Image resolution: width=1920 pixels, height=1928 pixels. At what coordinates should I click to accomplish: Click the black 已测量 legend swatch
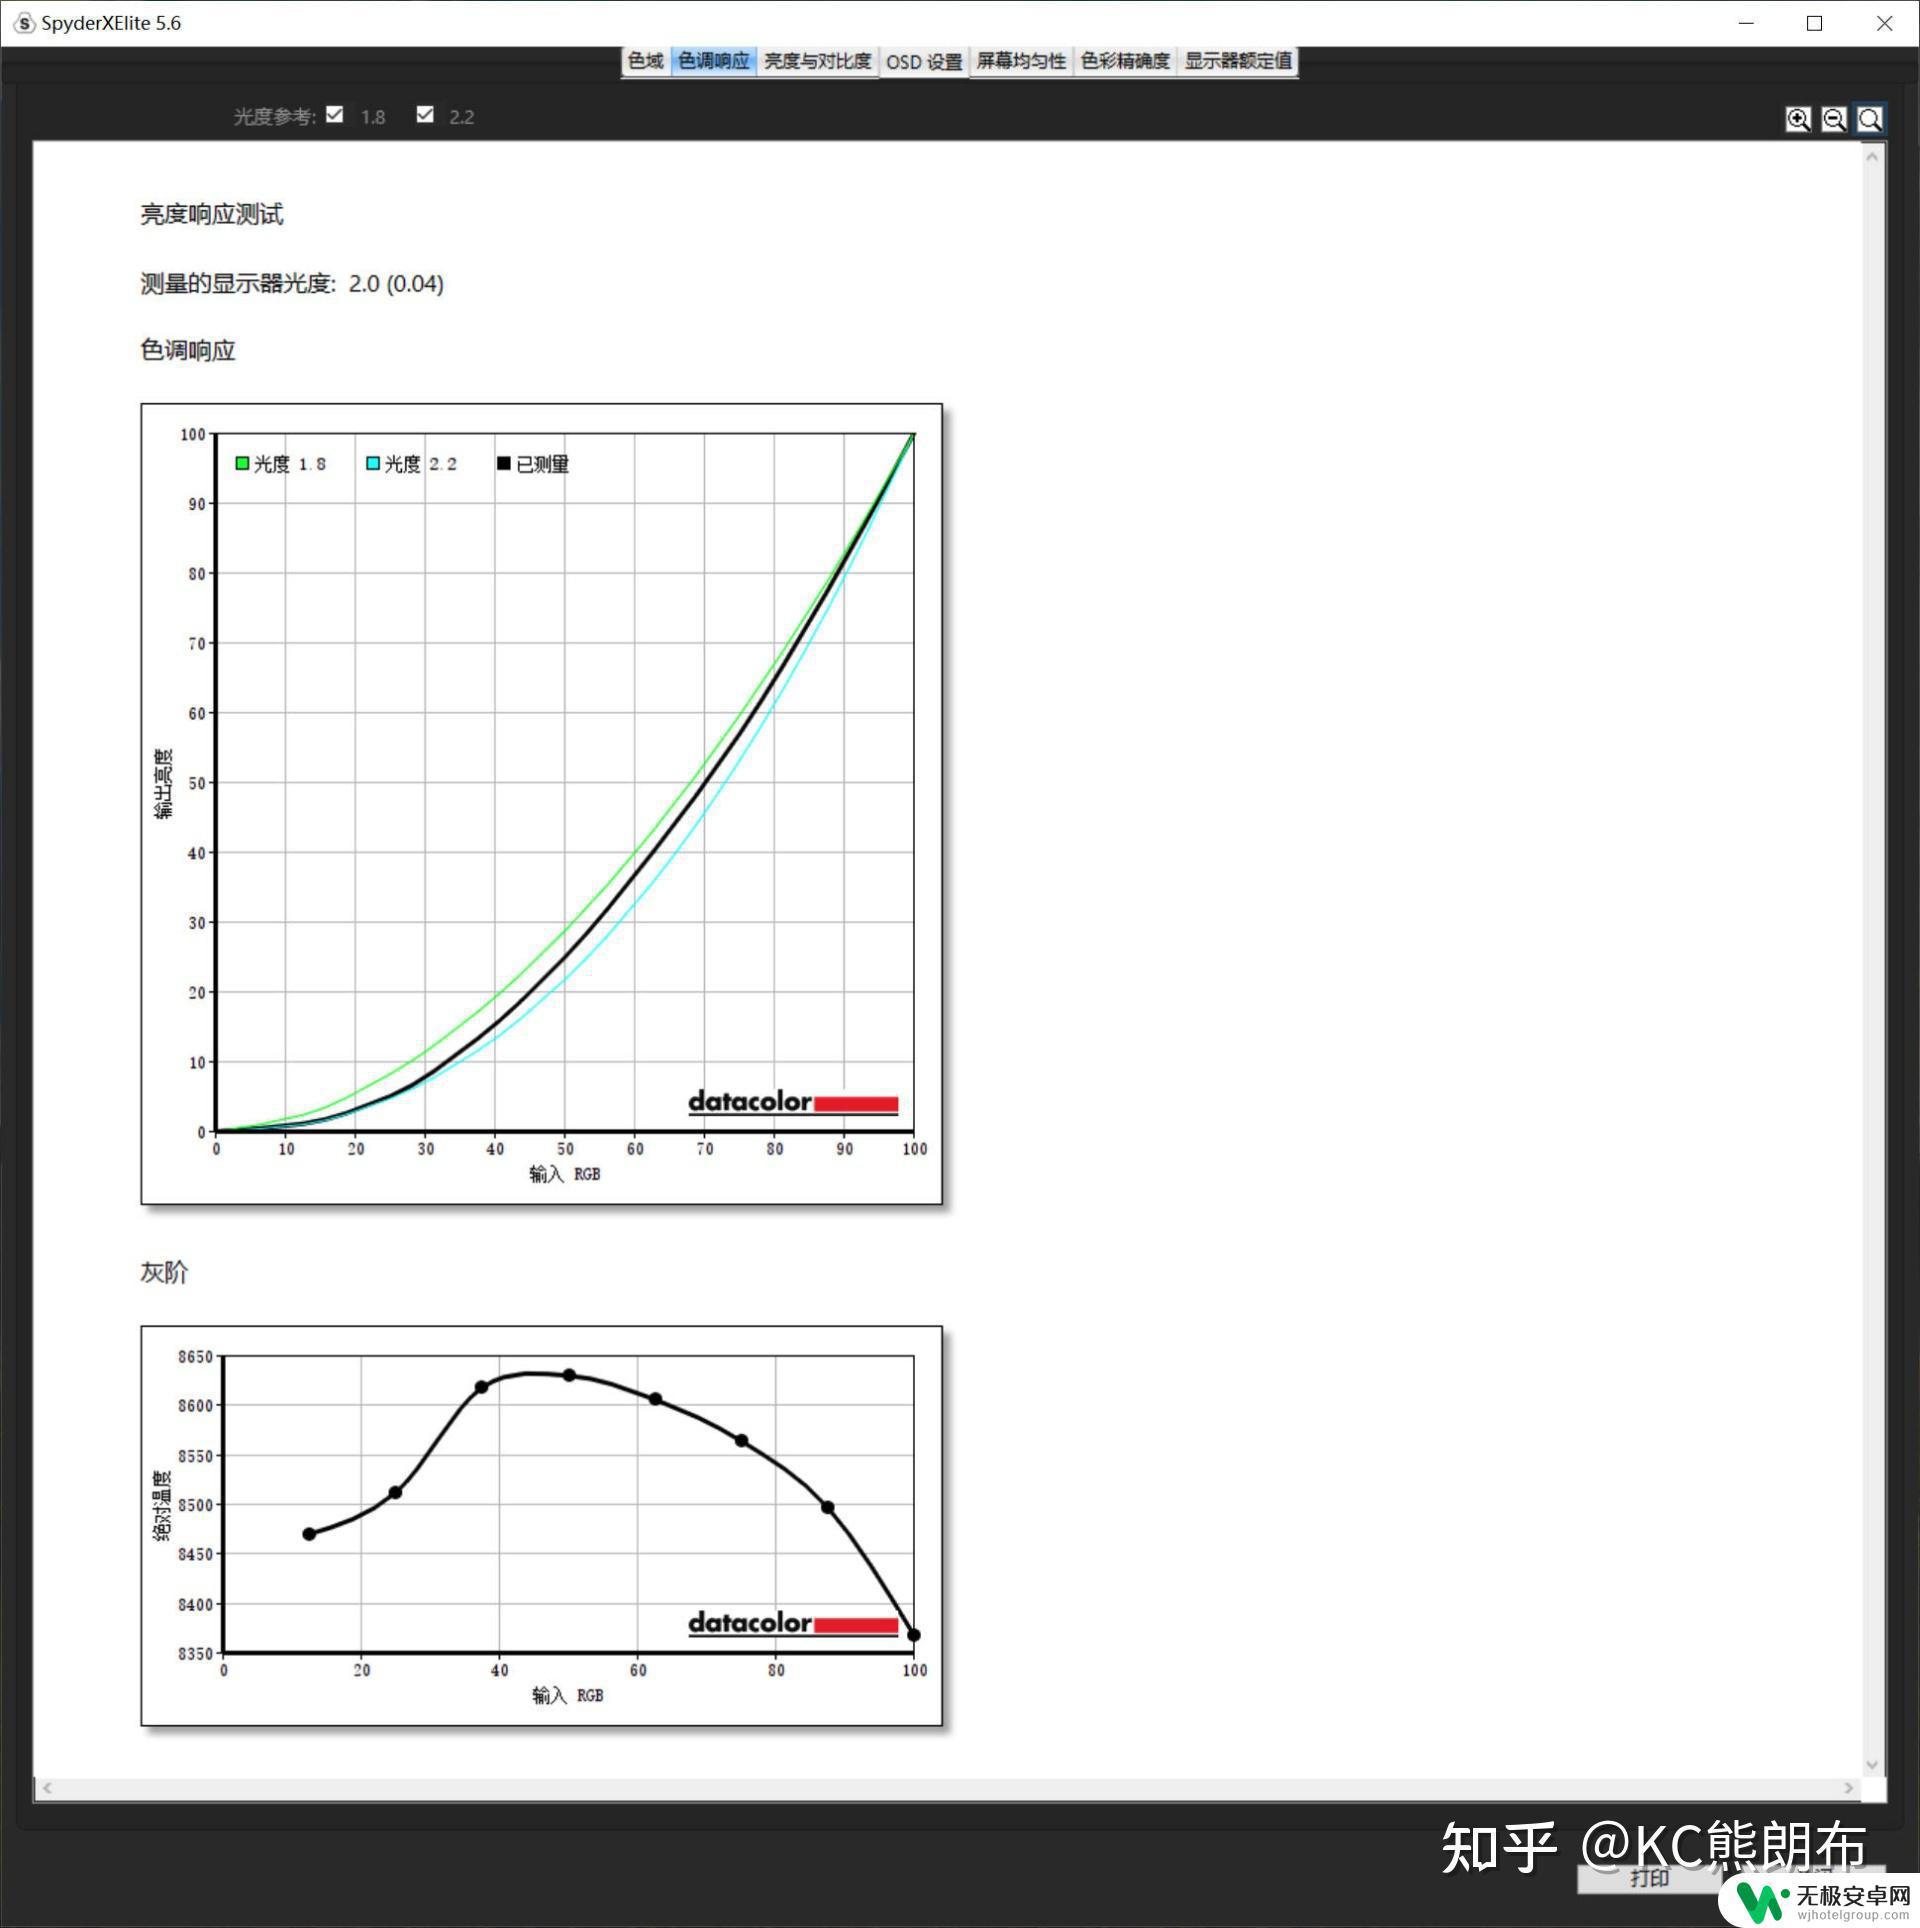[504, 463]
